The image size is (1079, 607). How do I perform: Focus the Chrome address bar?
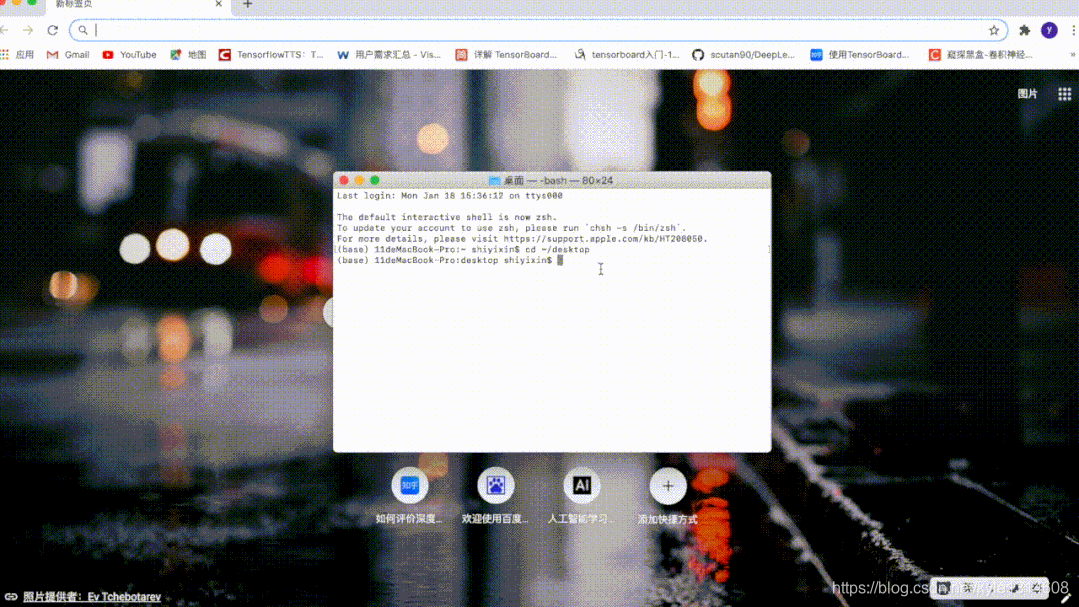(538, 30)
